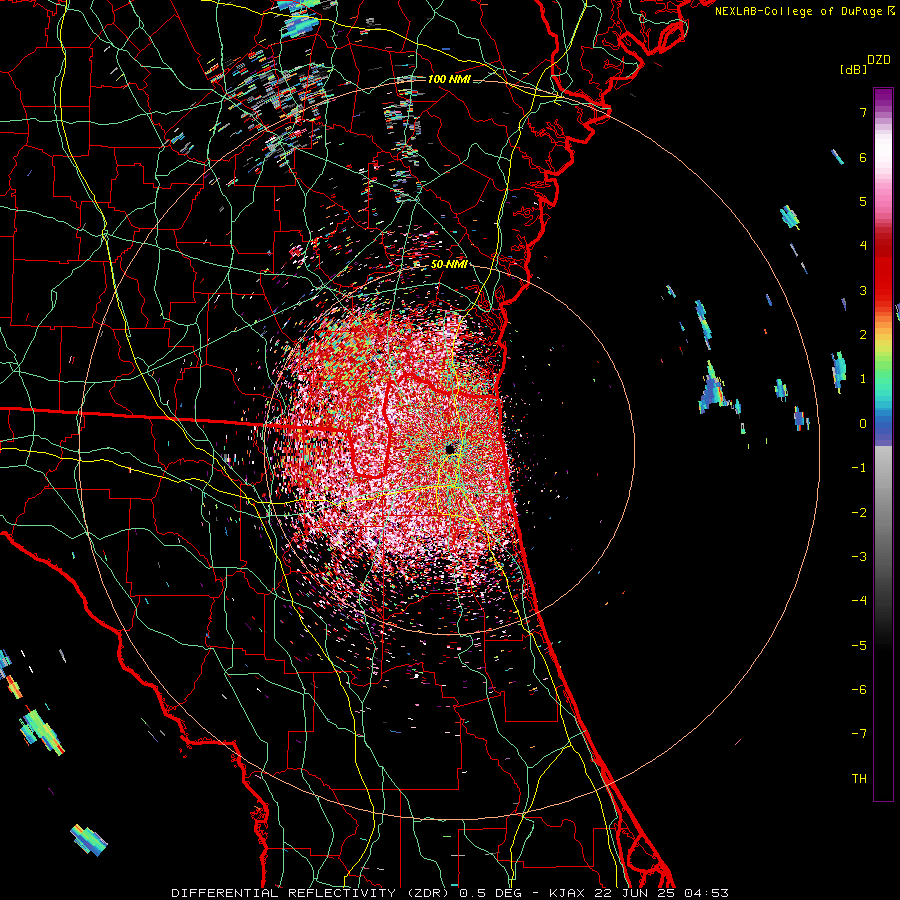Click the 2 dB scale label
Viewport: 900px width, 900px height.
click(863, 335)
